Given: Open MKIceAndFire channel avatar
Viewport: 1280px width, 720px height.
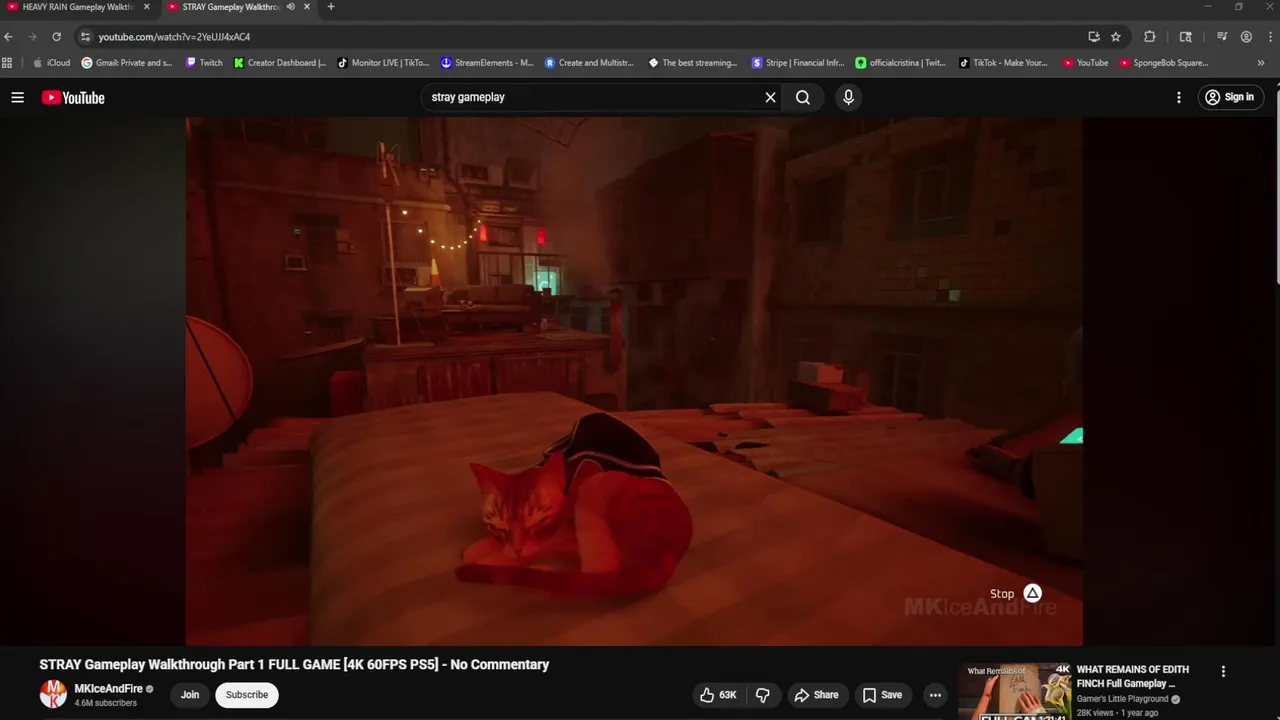Looking at the screenshot, I should pos(53,694).
